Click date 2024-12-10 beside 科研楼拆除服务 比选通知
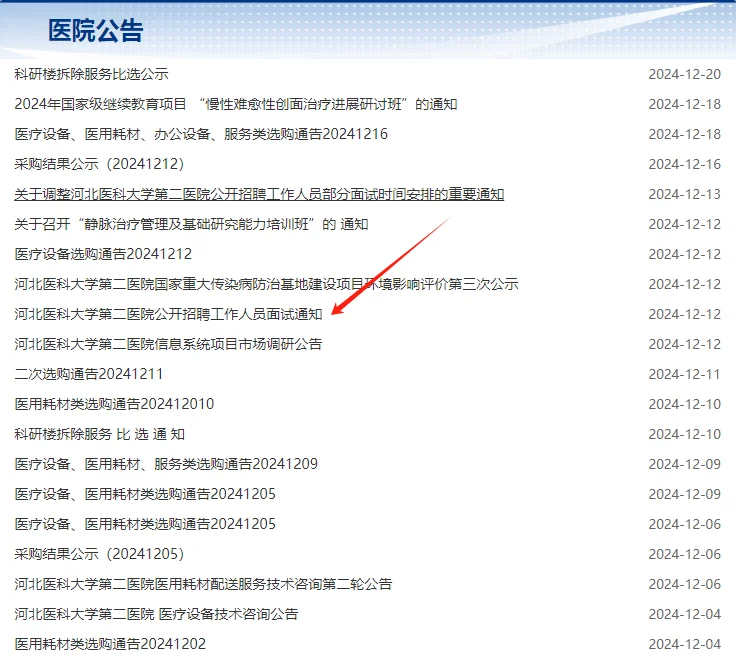 (x=684, y=434)
